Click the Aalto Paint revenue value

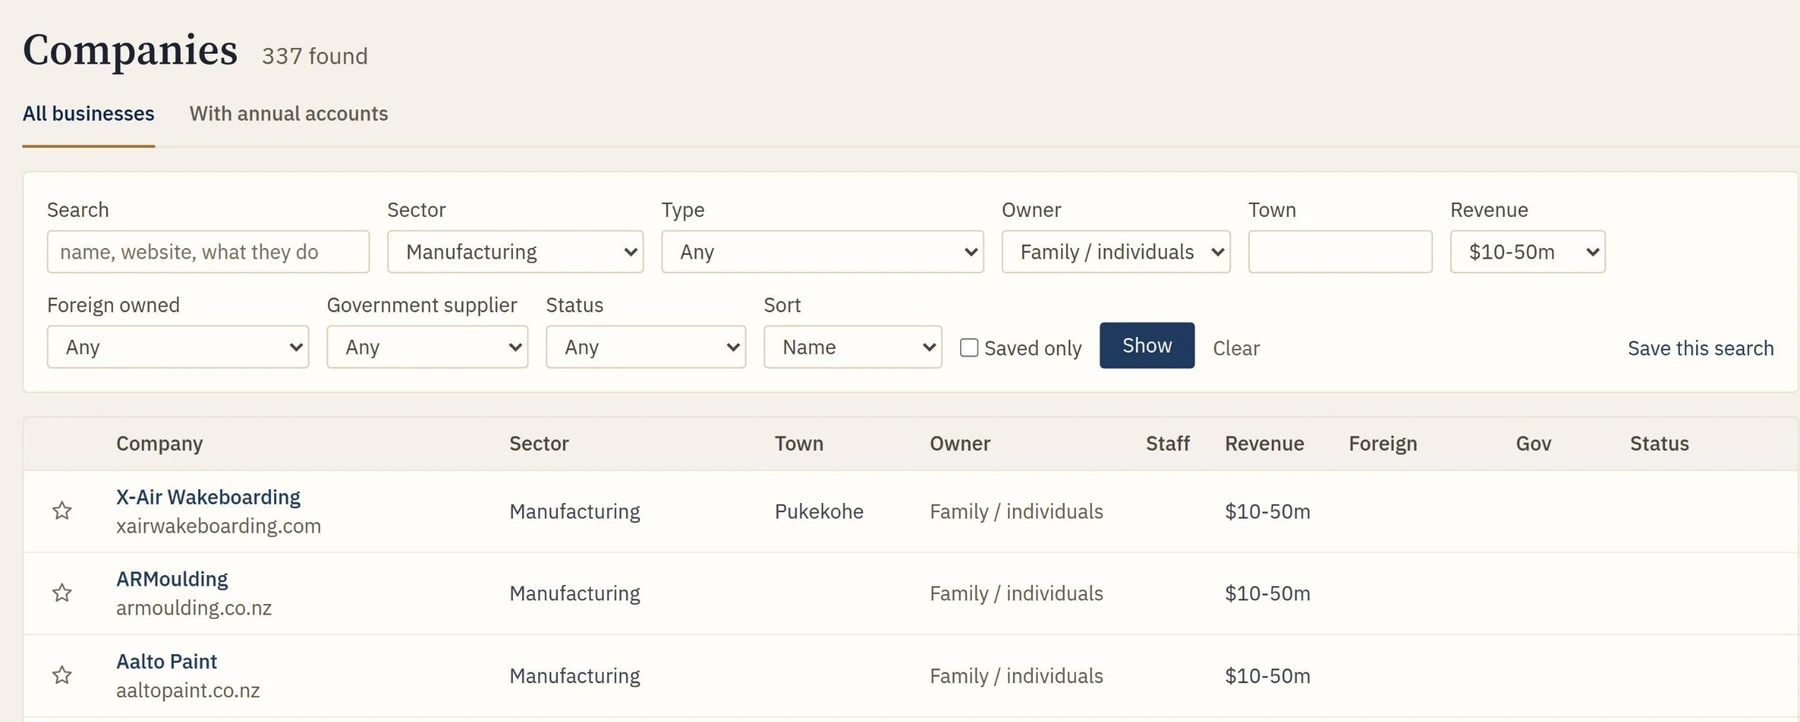1267,676
